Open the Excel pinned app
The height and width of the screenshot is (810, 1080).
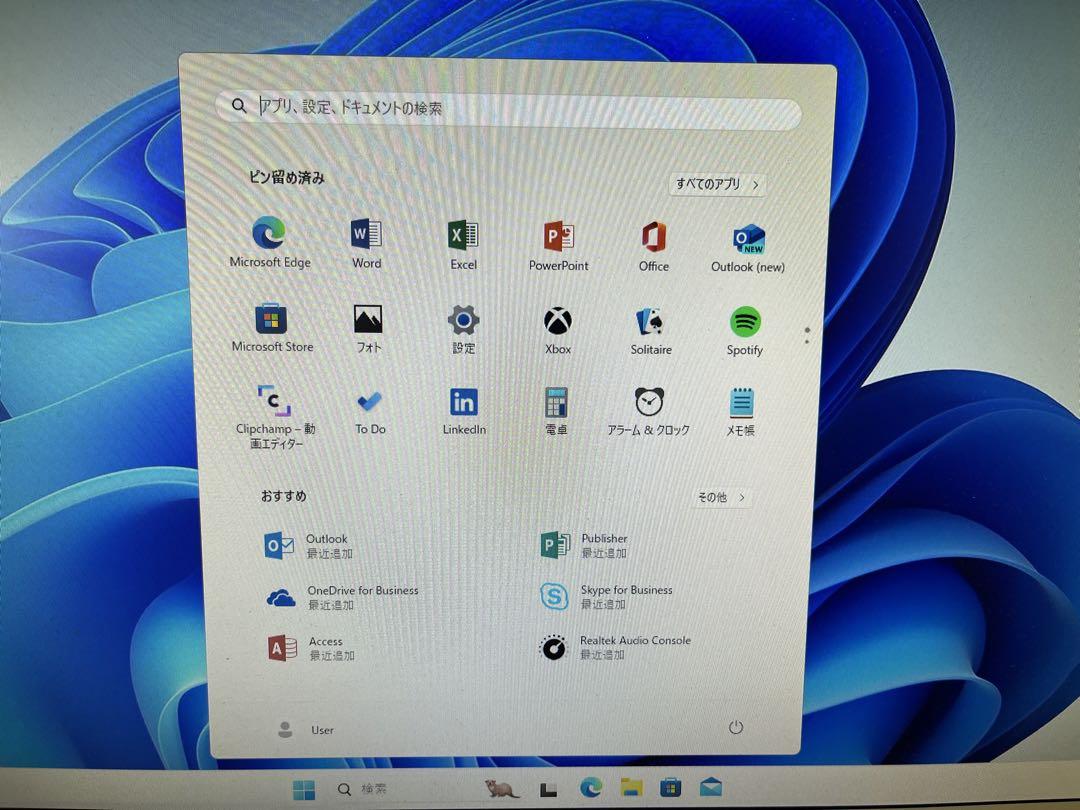(464, 244)
